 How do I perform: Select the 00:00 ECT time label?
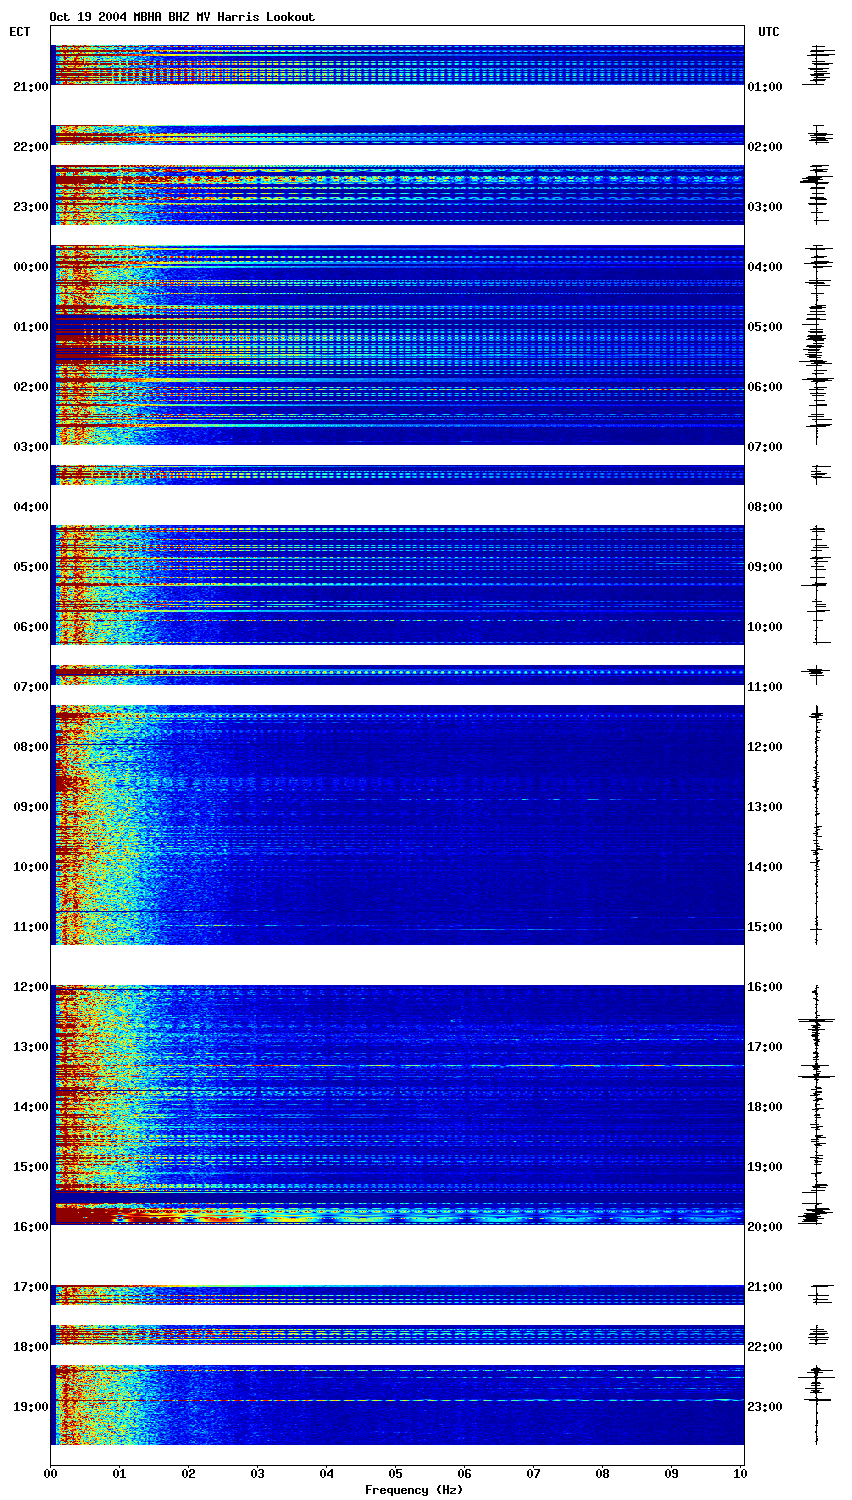pyautogui.click(x=30, y=267)
